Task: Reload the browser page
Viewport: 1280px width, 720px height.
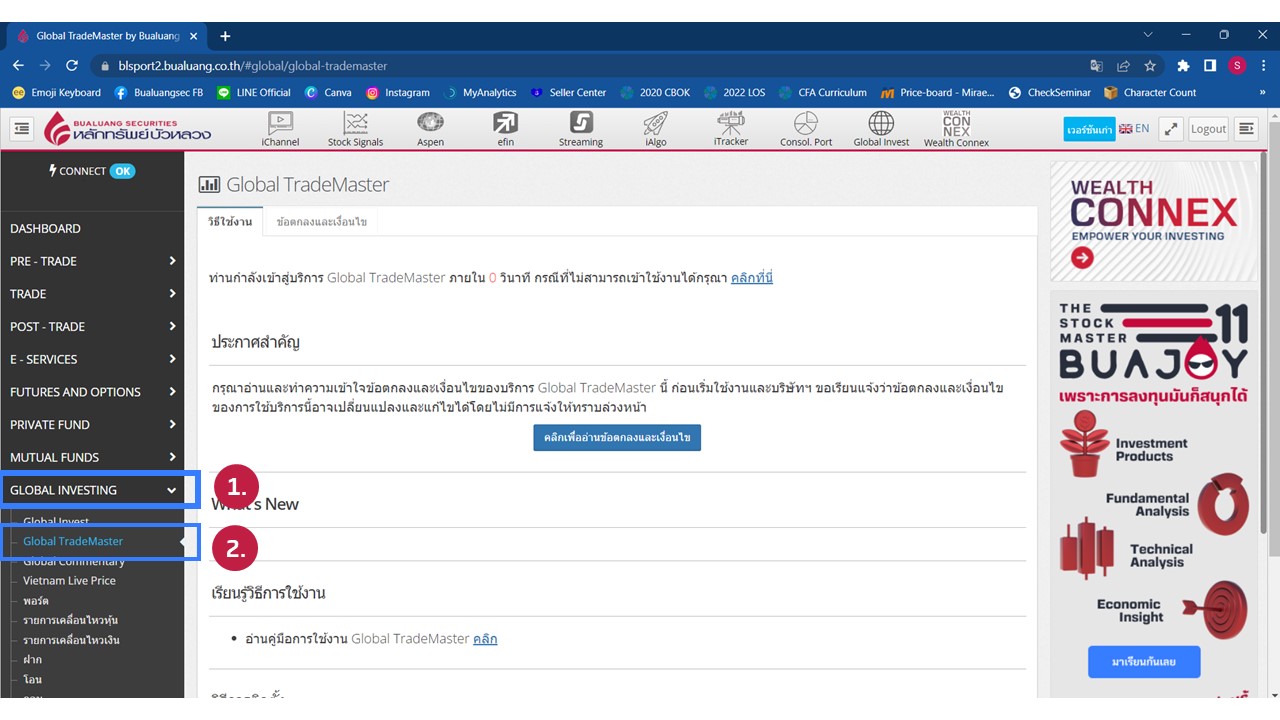Action: 71,65
